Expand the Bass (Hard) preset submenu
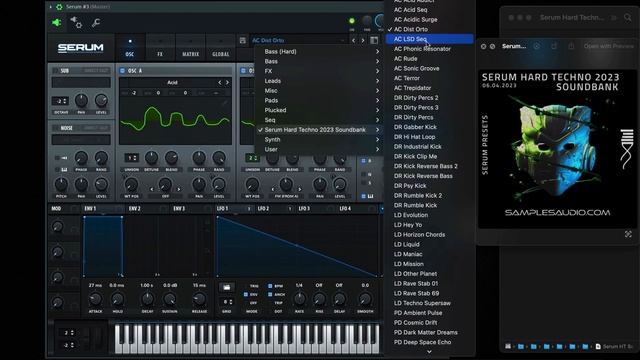 [318, 51]
